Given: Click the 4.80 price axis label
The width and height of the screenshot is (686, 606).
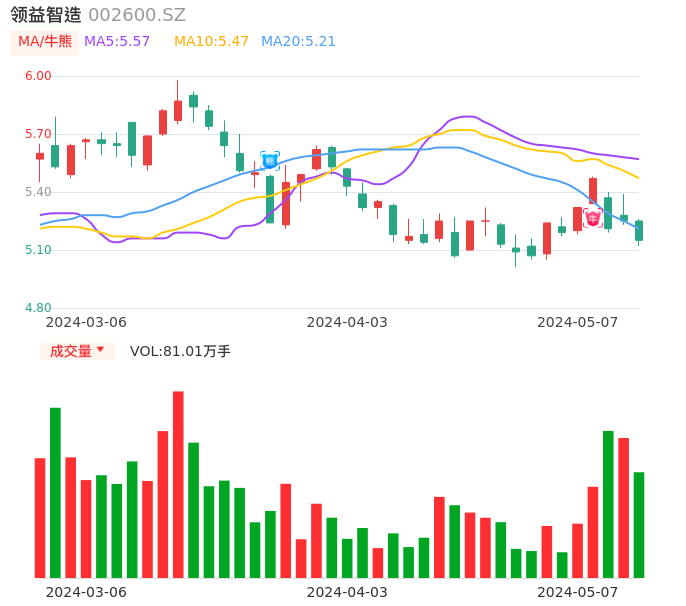Looking at the screenshot, I should tap(38, 308).
